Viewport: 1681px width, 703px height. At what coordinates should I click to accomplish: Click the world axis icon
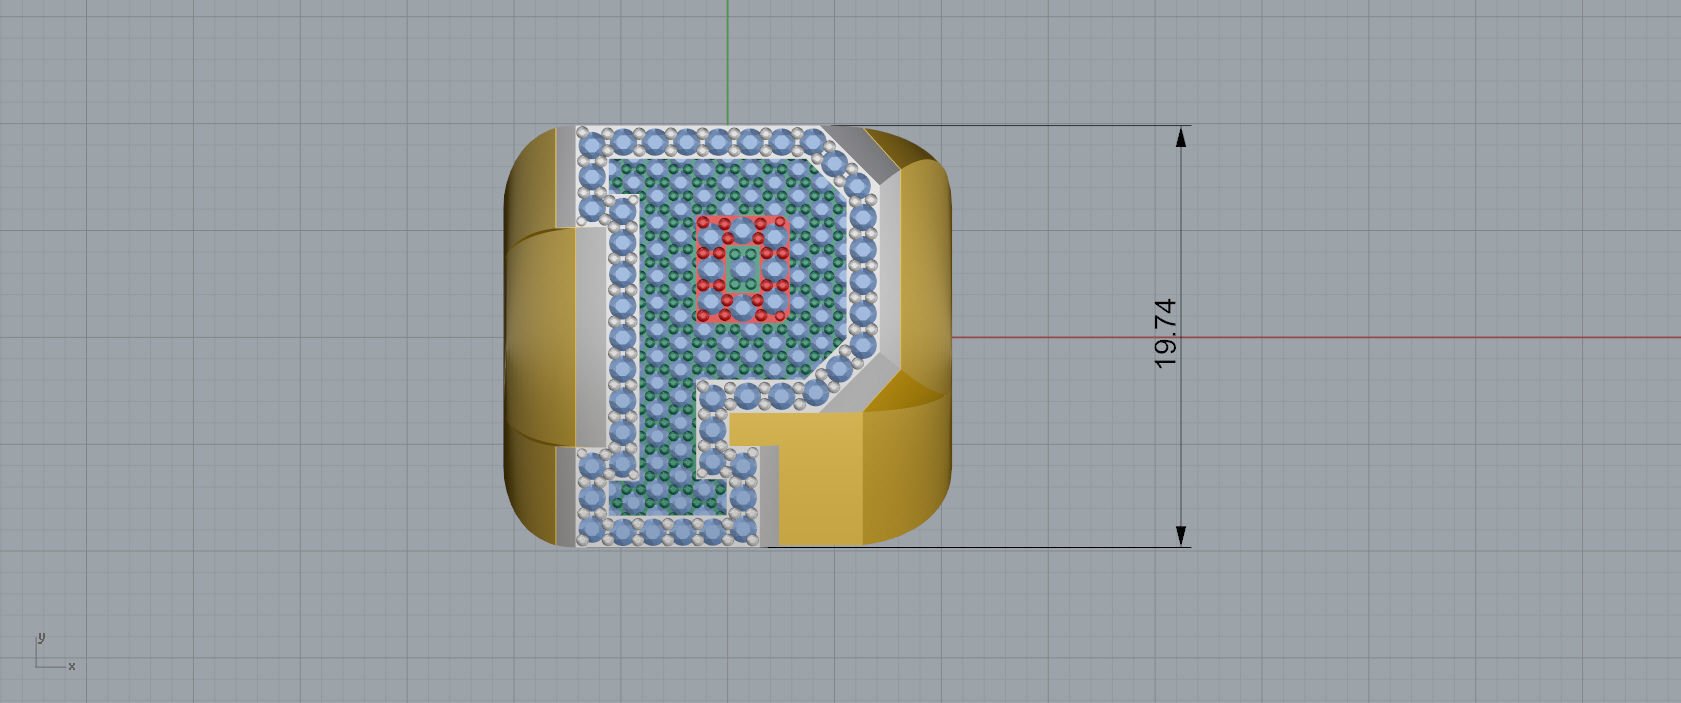click(55, 652)
